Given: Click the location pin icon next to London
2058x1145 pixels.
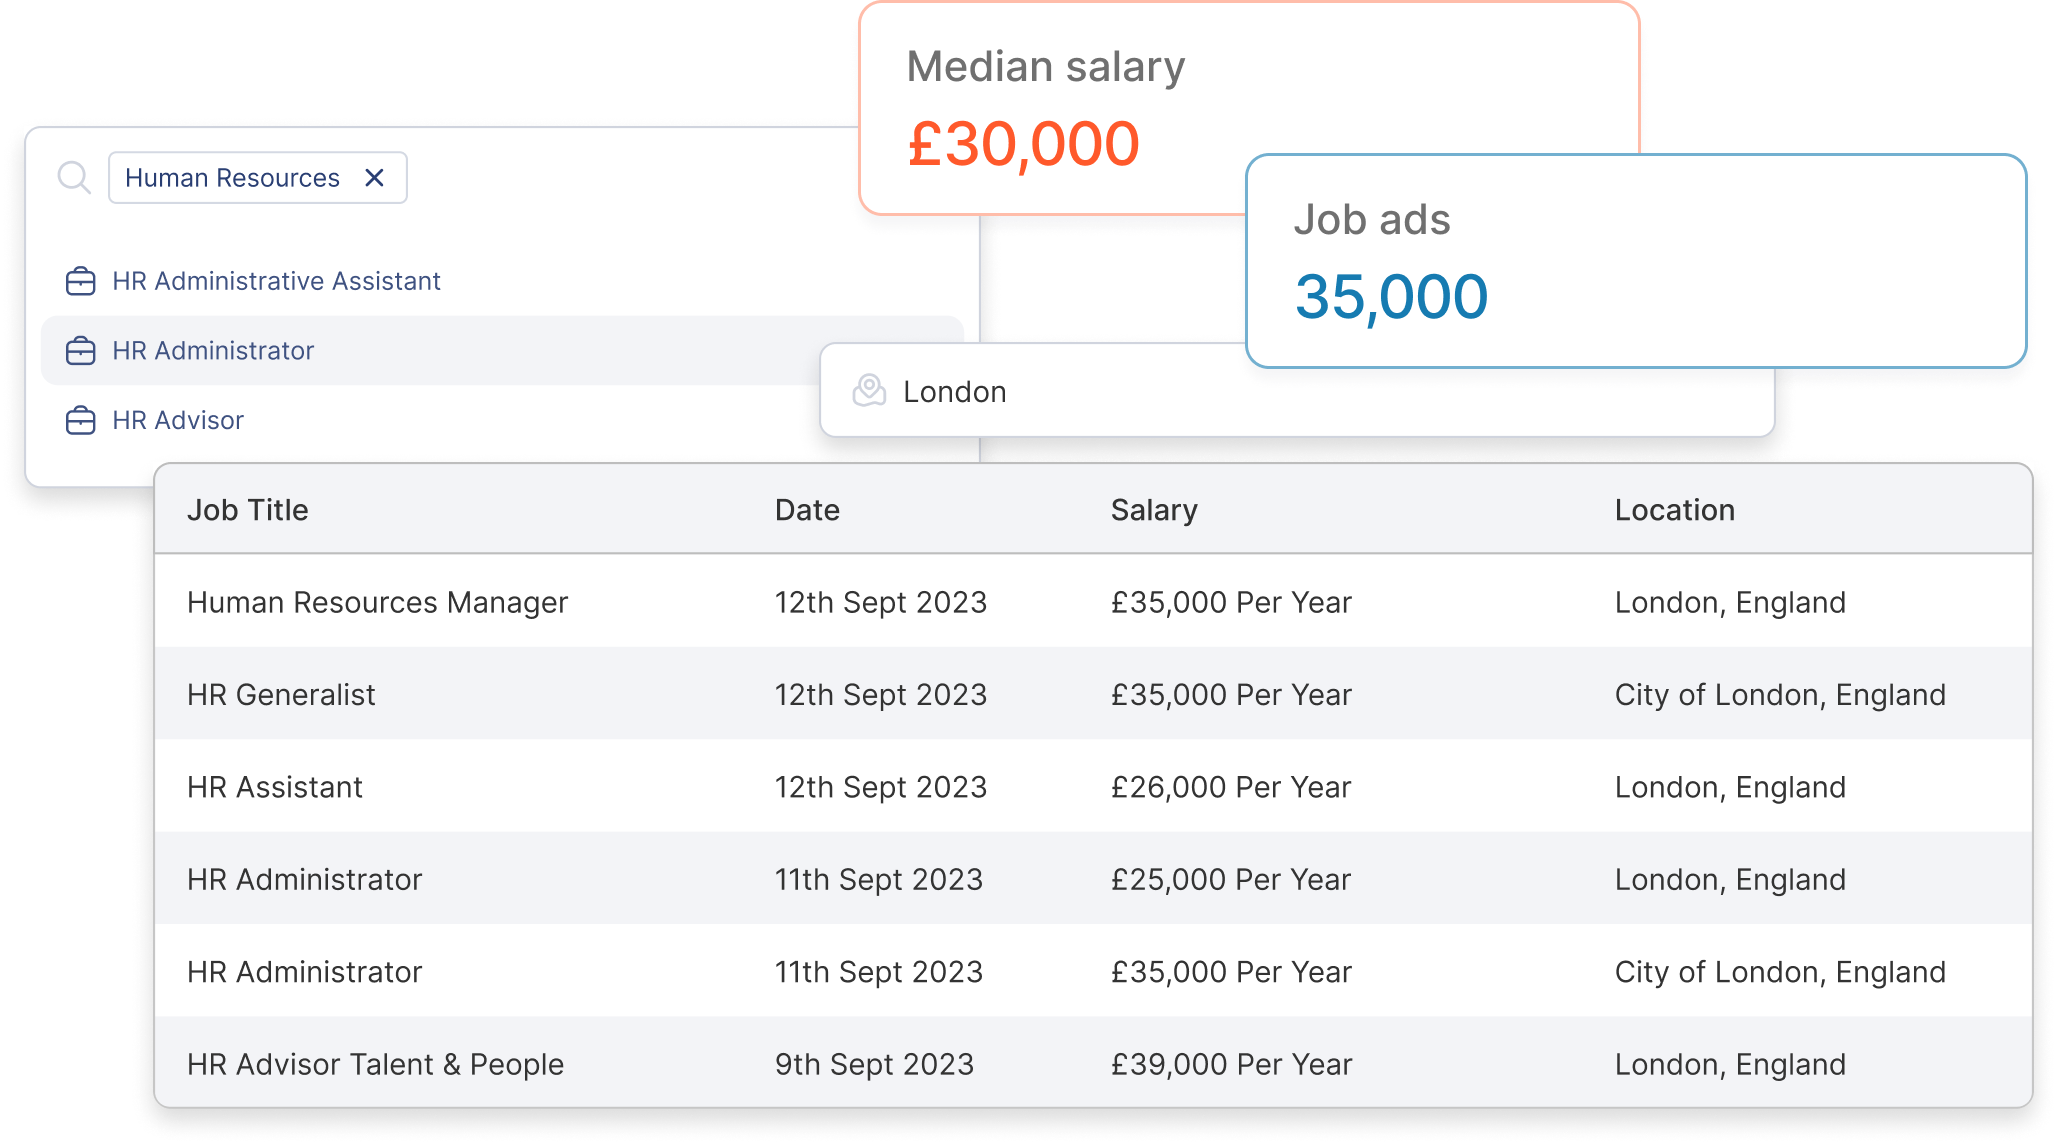Looking at the screenshot, I should [869, 391].
